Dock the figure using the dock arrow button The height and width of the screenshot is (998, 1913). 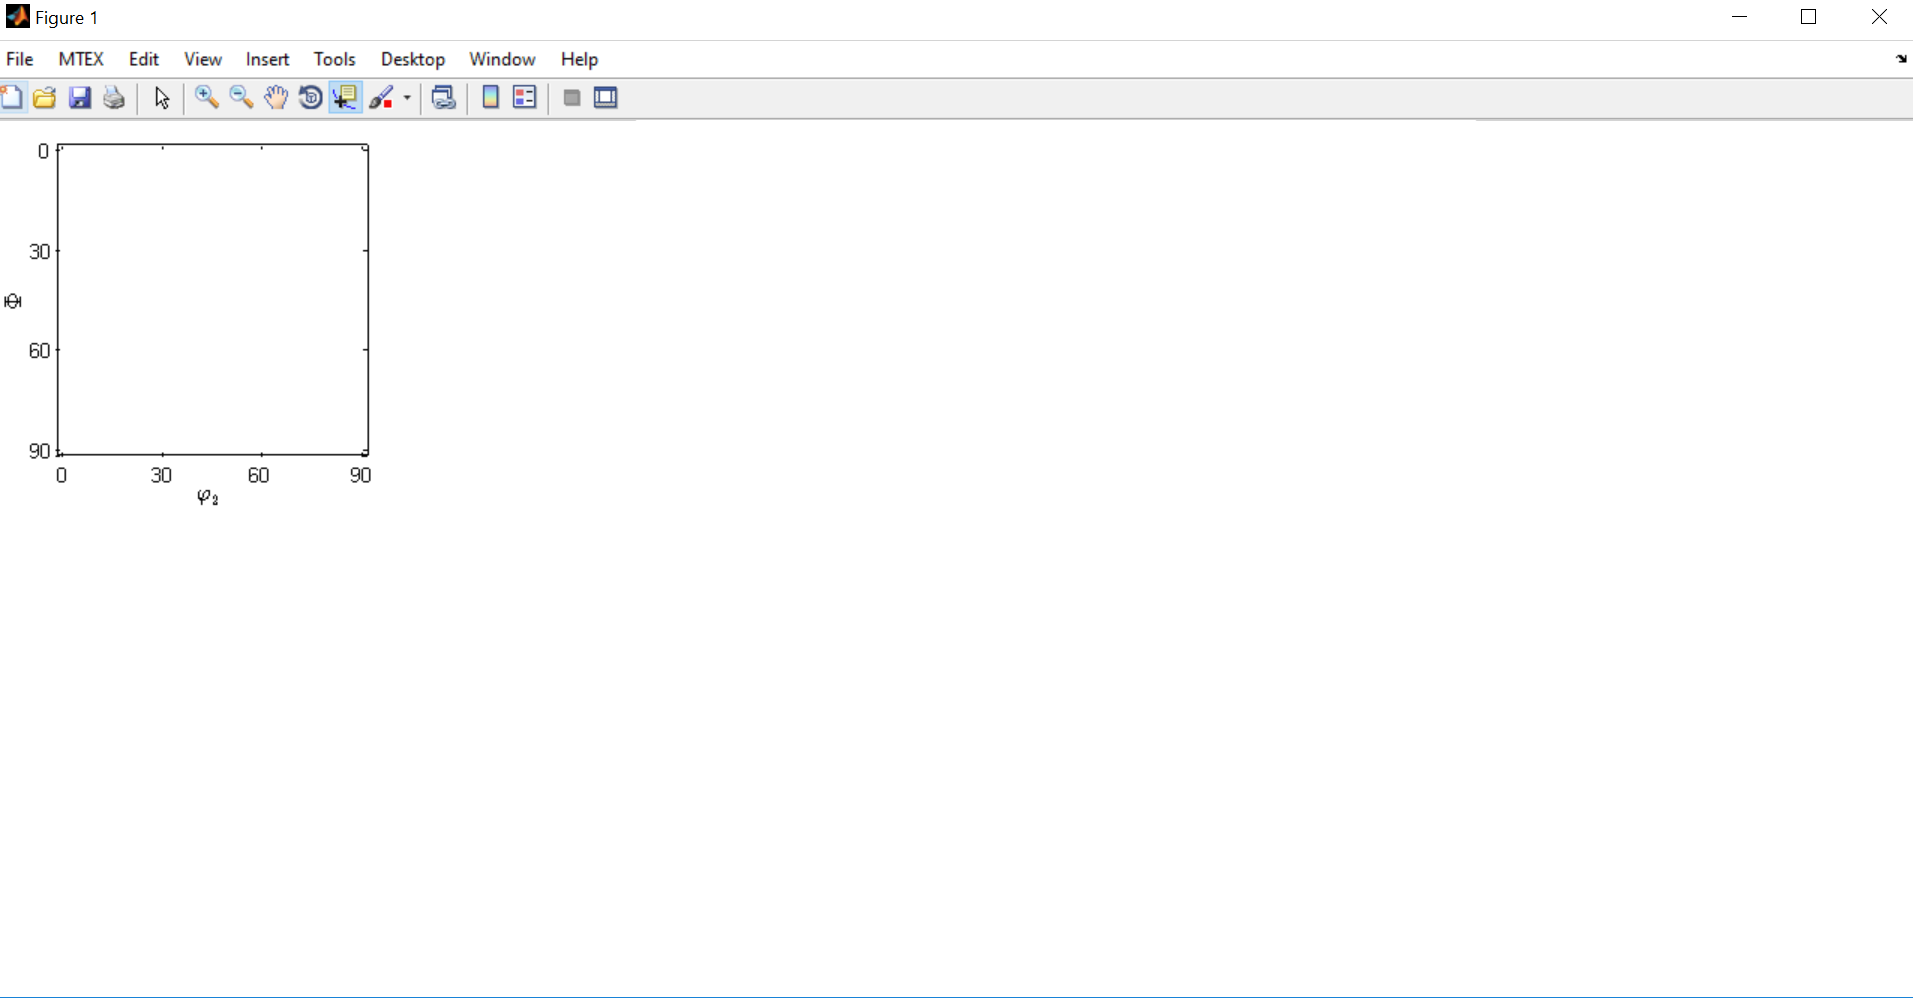(x=1901, y=59)
